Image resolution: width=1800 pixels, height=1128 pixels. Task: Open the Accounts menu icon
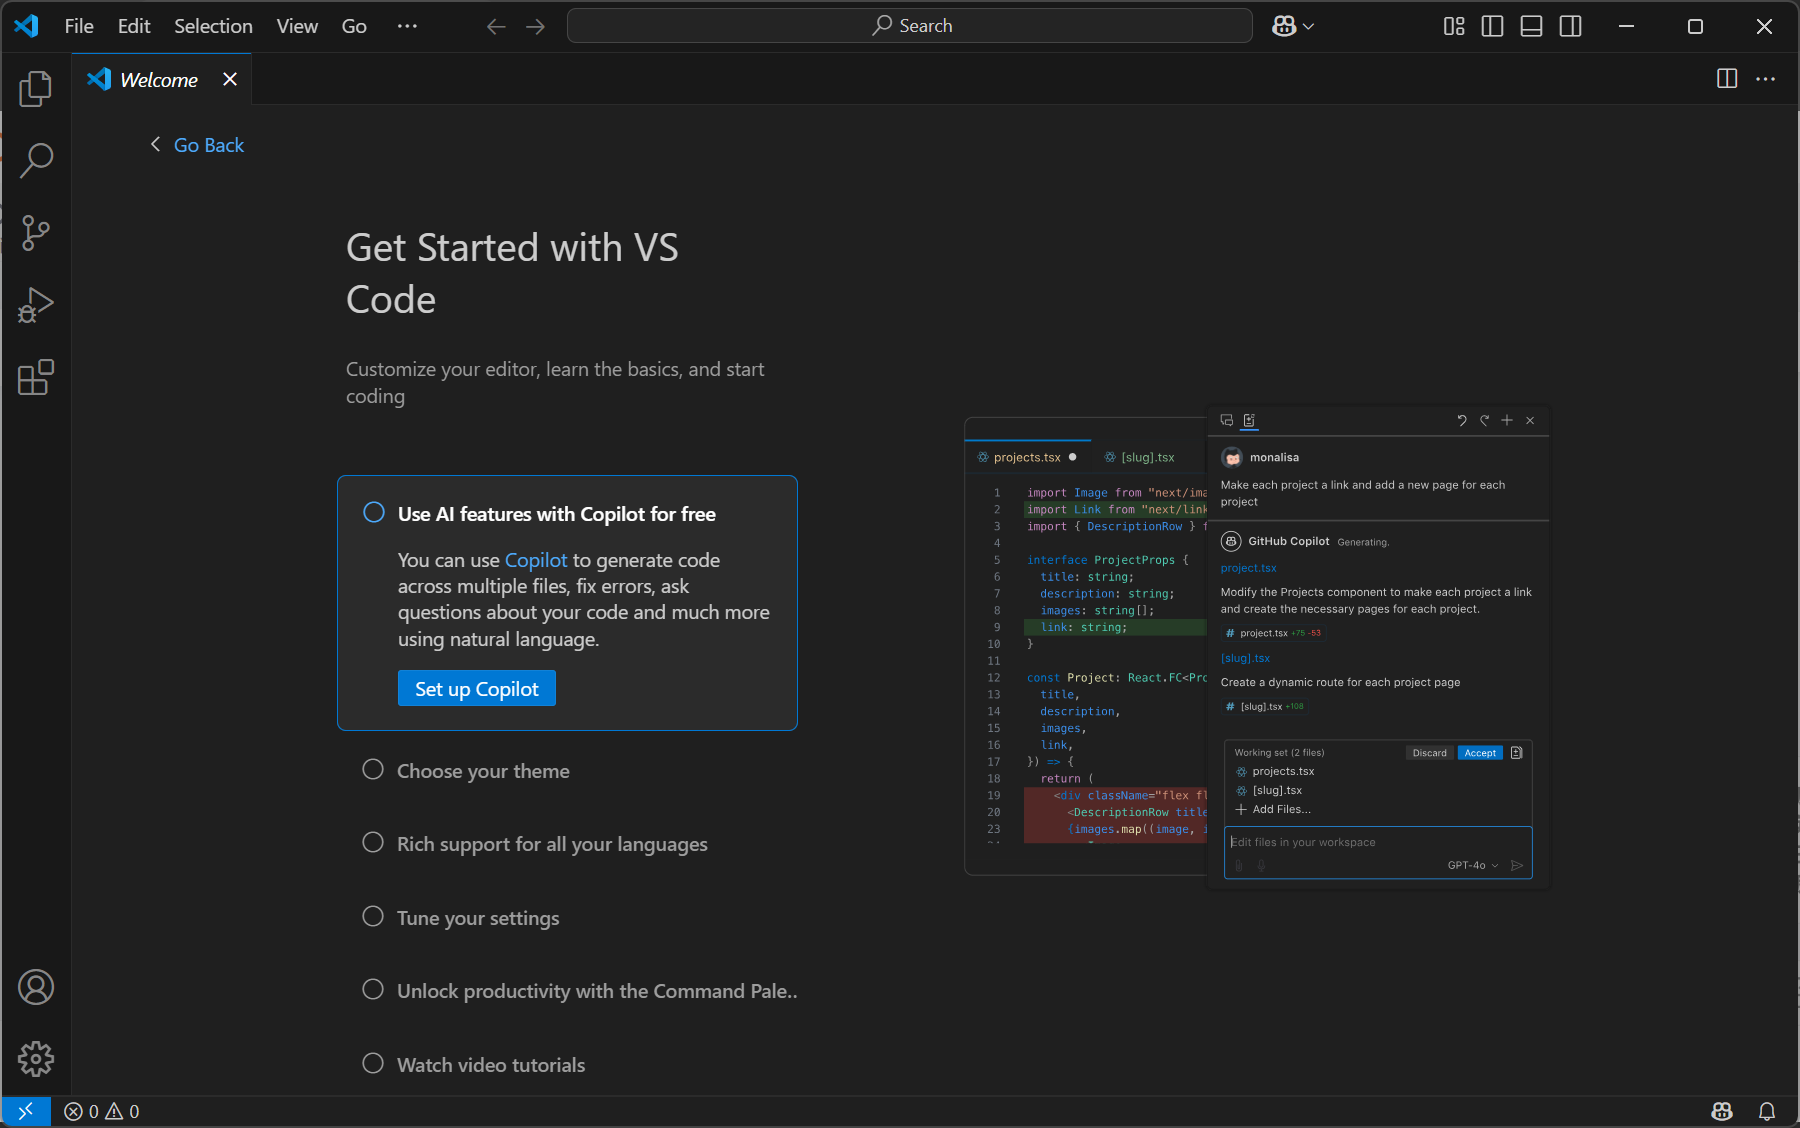point(36,987)
